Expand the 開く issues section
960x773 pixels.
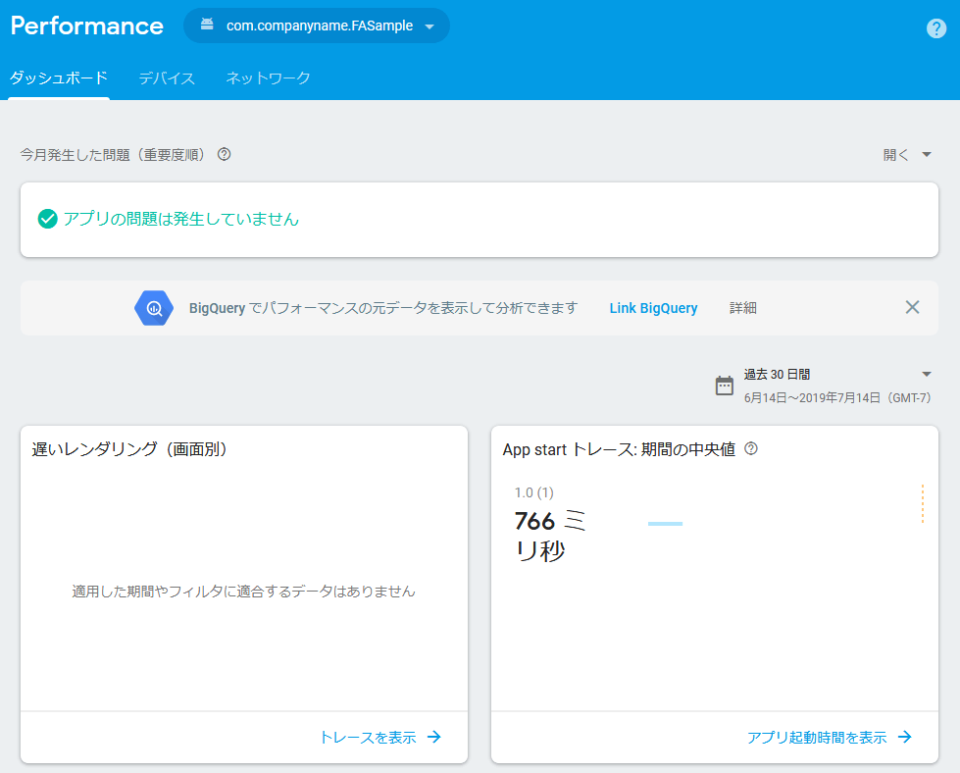pyautogui.click(x=905, y=154)
